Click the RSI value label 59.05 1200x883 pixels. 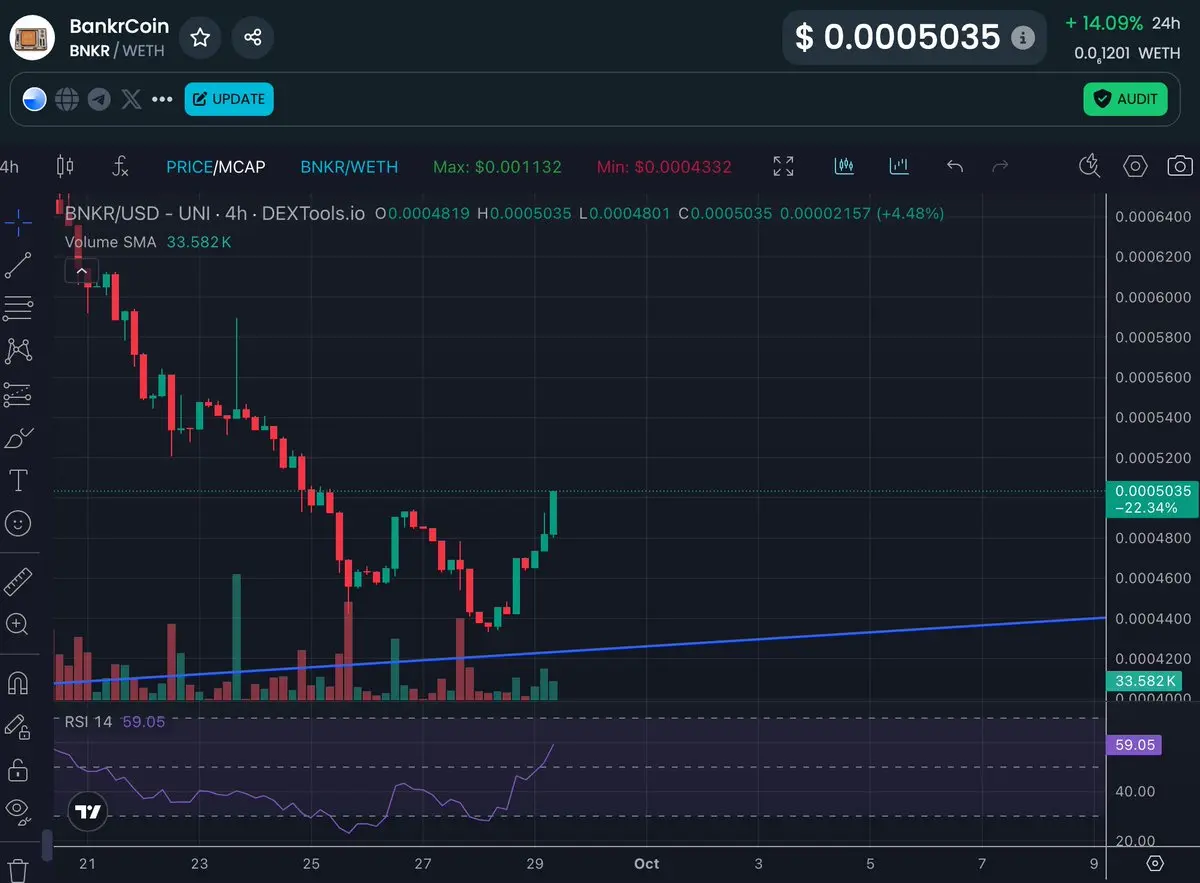click(1134, 744)
